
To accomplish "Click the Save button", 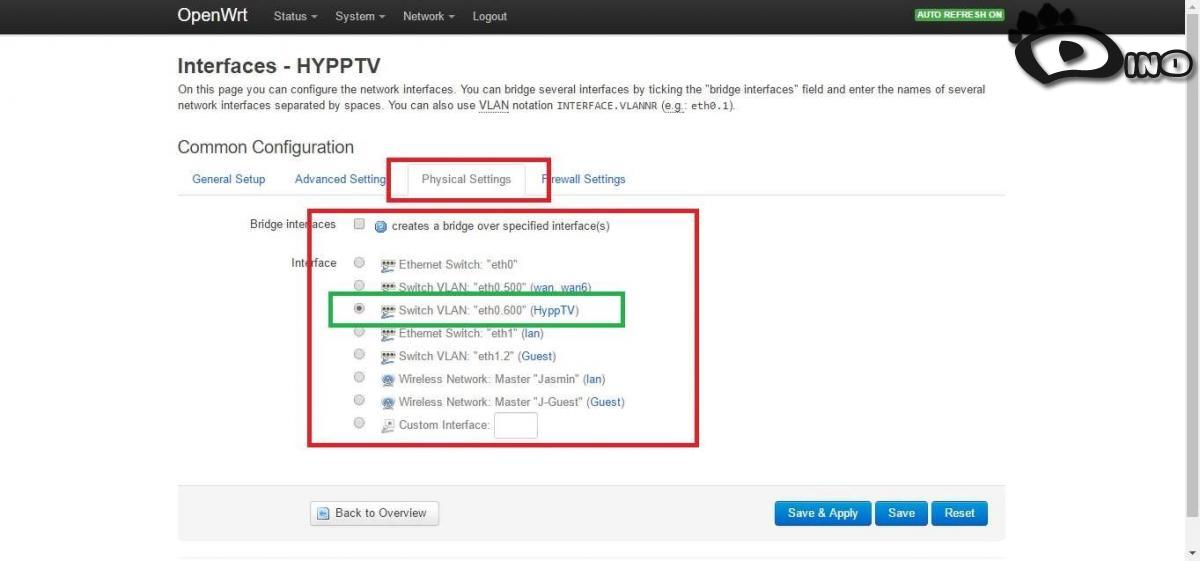I will point(901,513).
